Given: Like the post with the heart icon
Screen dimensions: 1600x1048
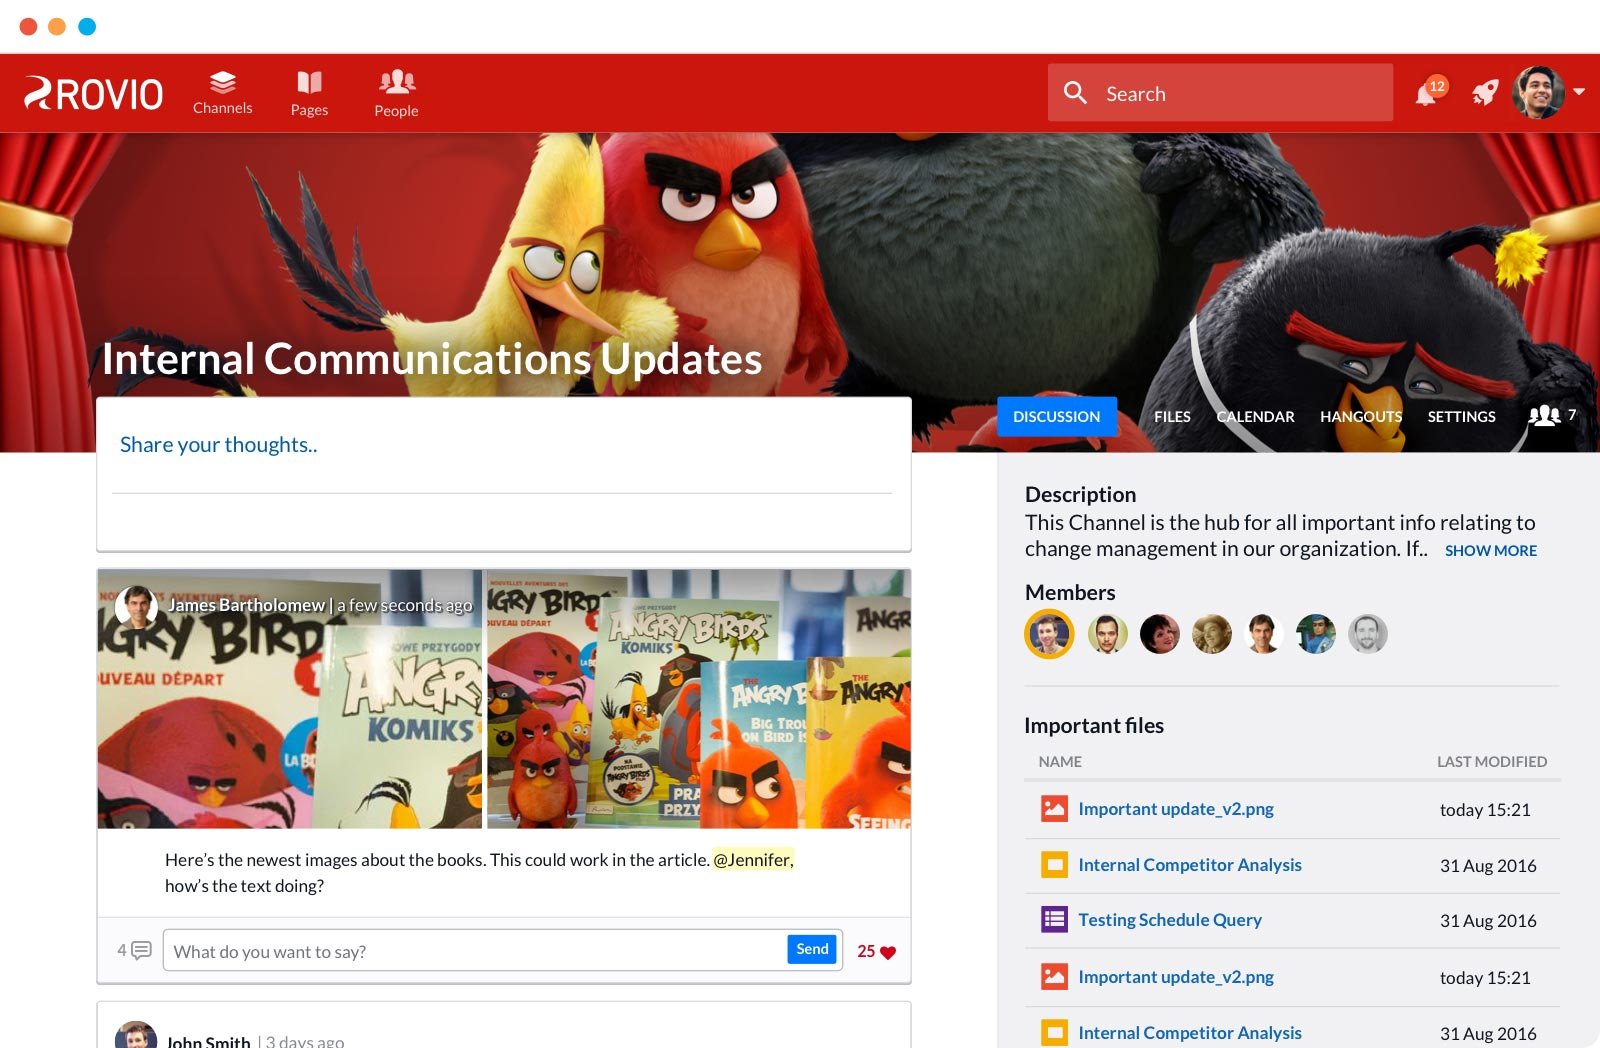Looking at the screenshot, I should pyautogui.click(x=887, y=952).
